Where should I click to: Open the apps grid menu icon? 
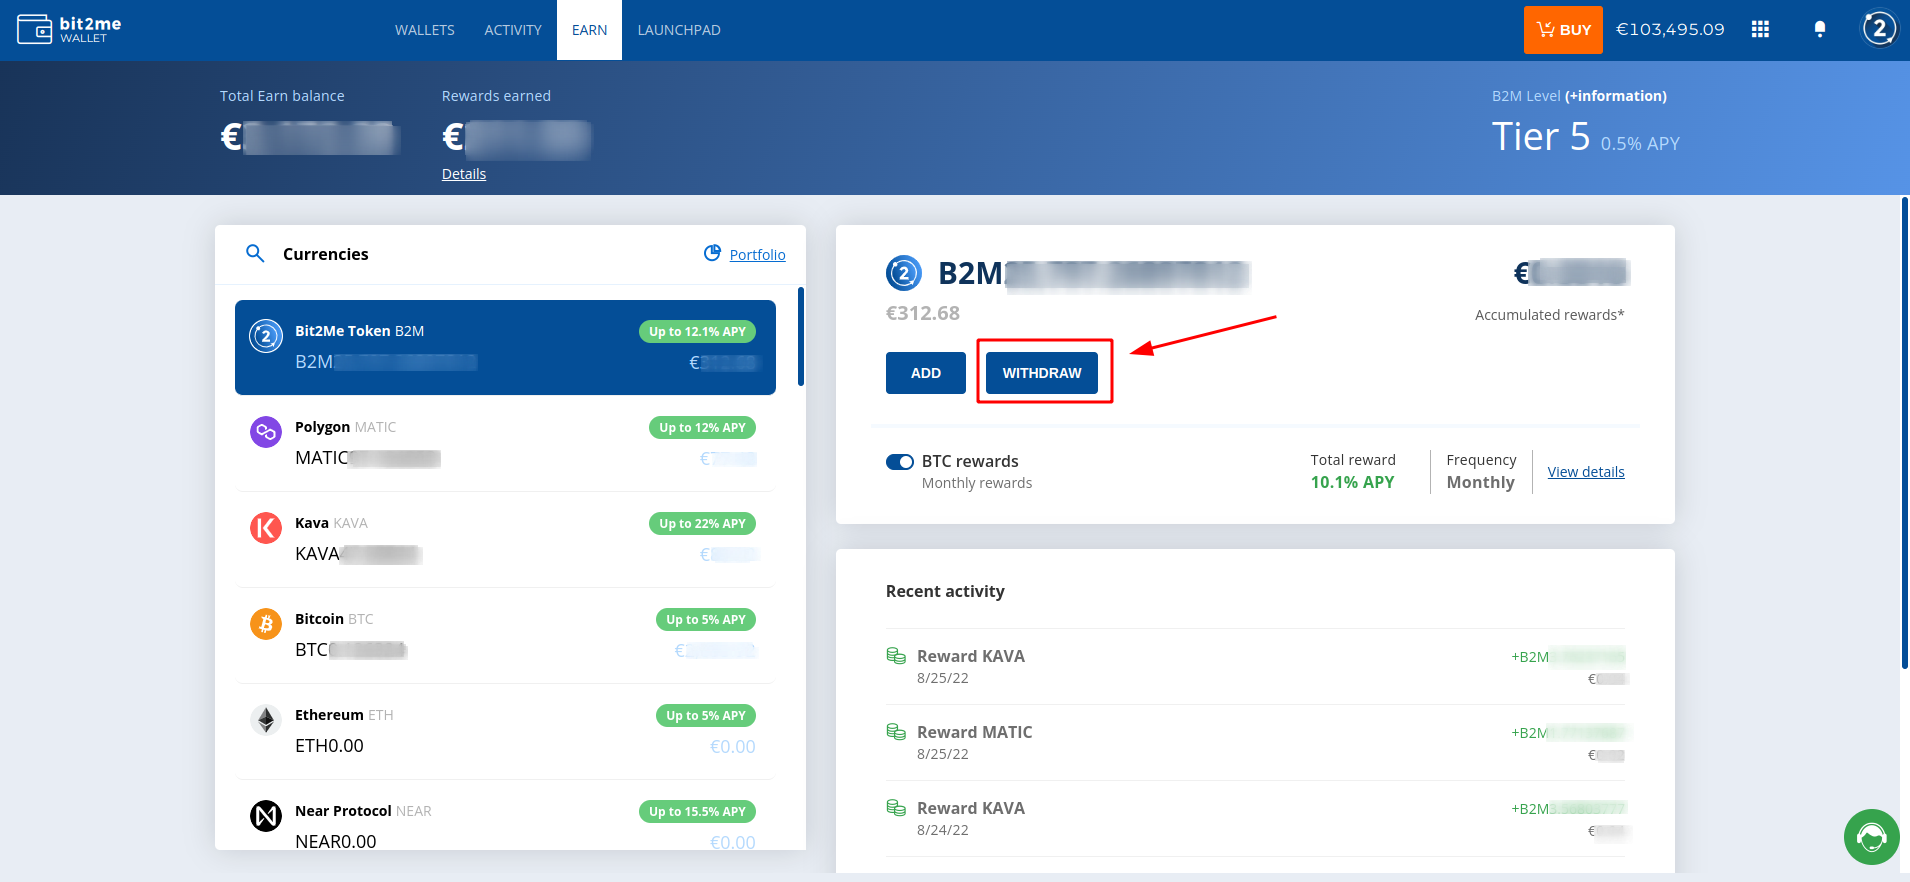click(1761, 30)
